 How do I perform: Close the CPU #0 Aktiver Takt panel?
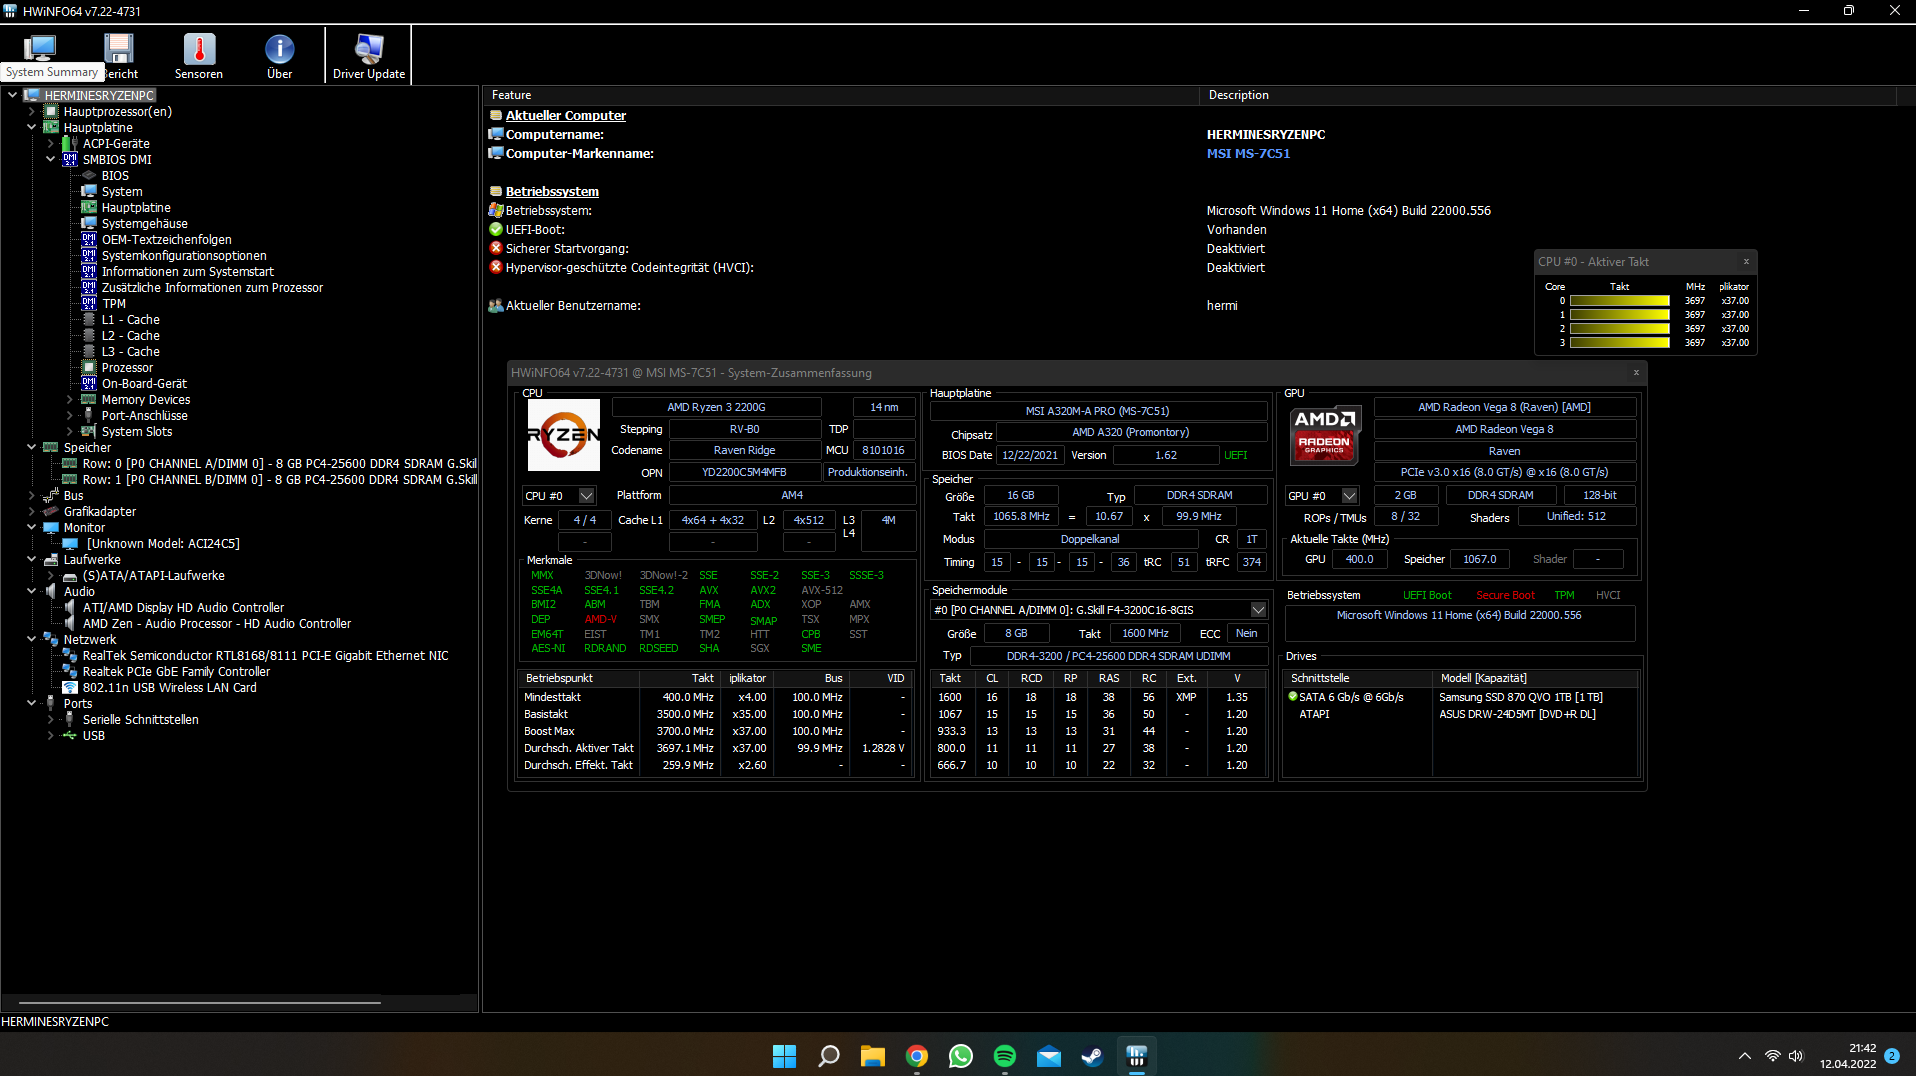1746,262
